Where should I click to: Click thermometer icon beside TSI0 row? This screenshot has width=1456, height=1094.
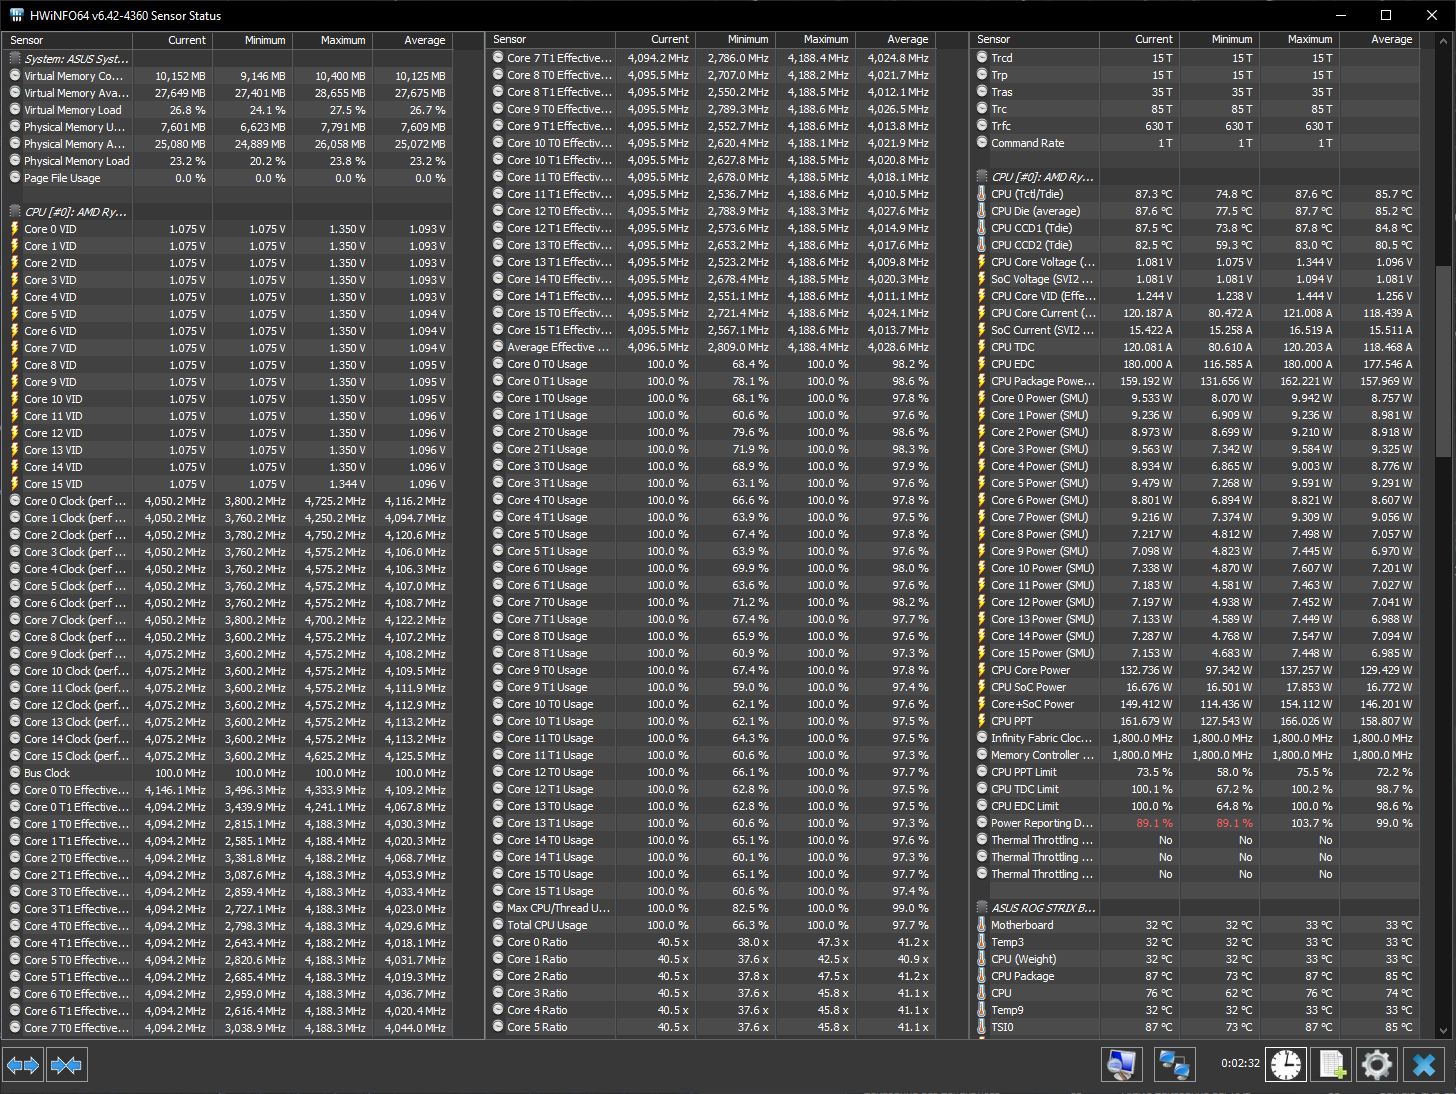coord(982,1027)
